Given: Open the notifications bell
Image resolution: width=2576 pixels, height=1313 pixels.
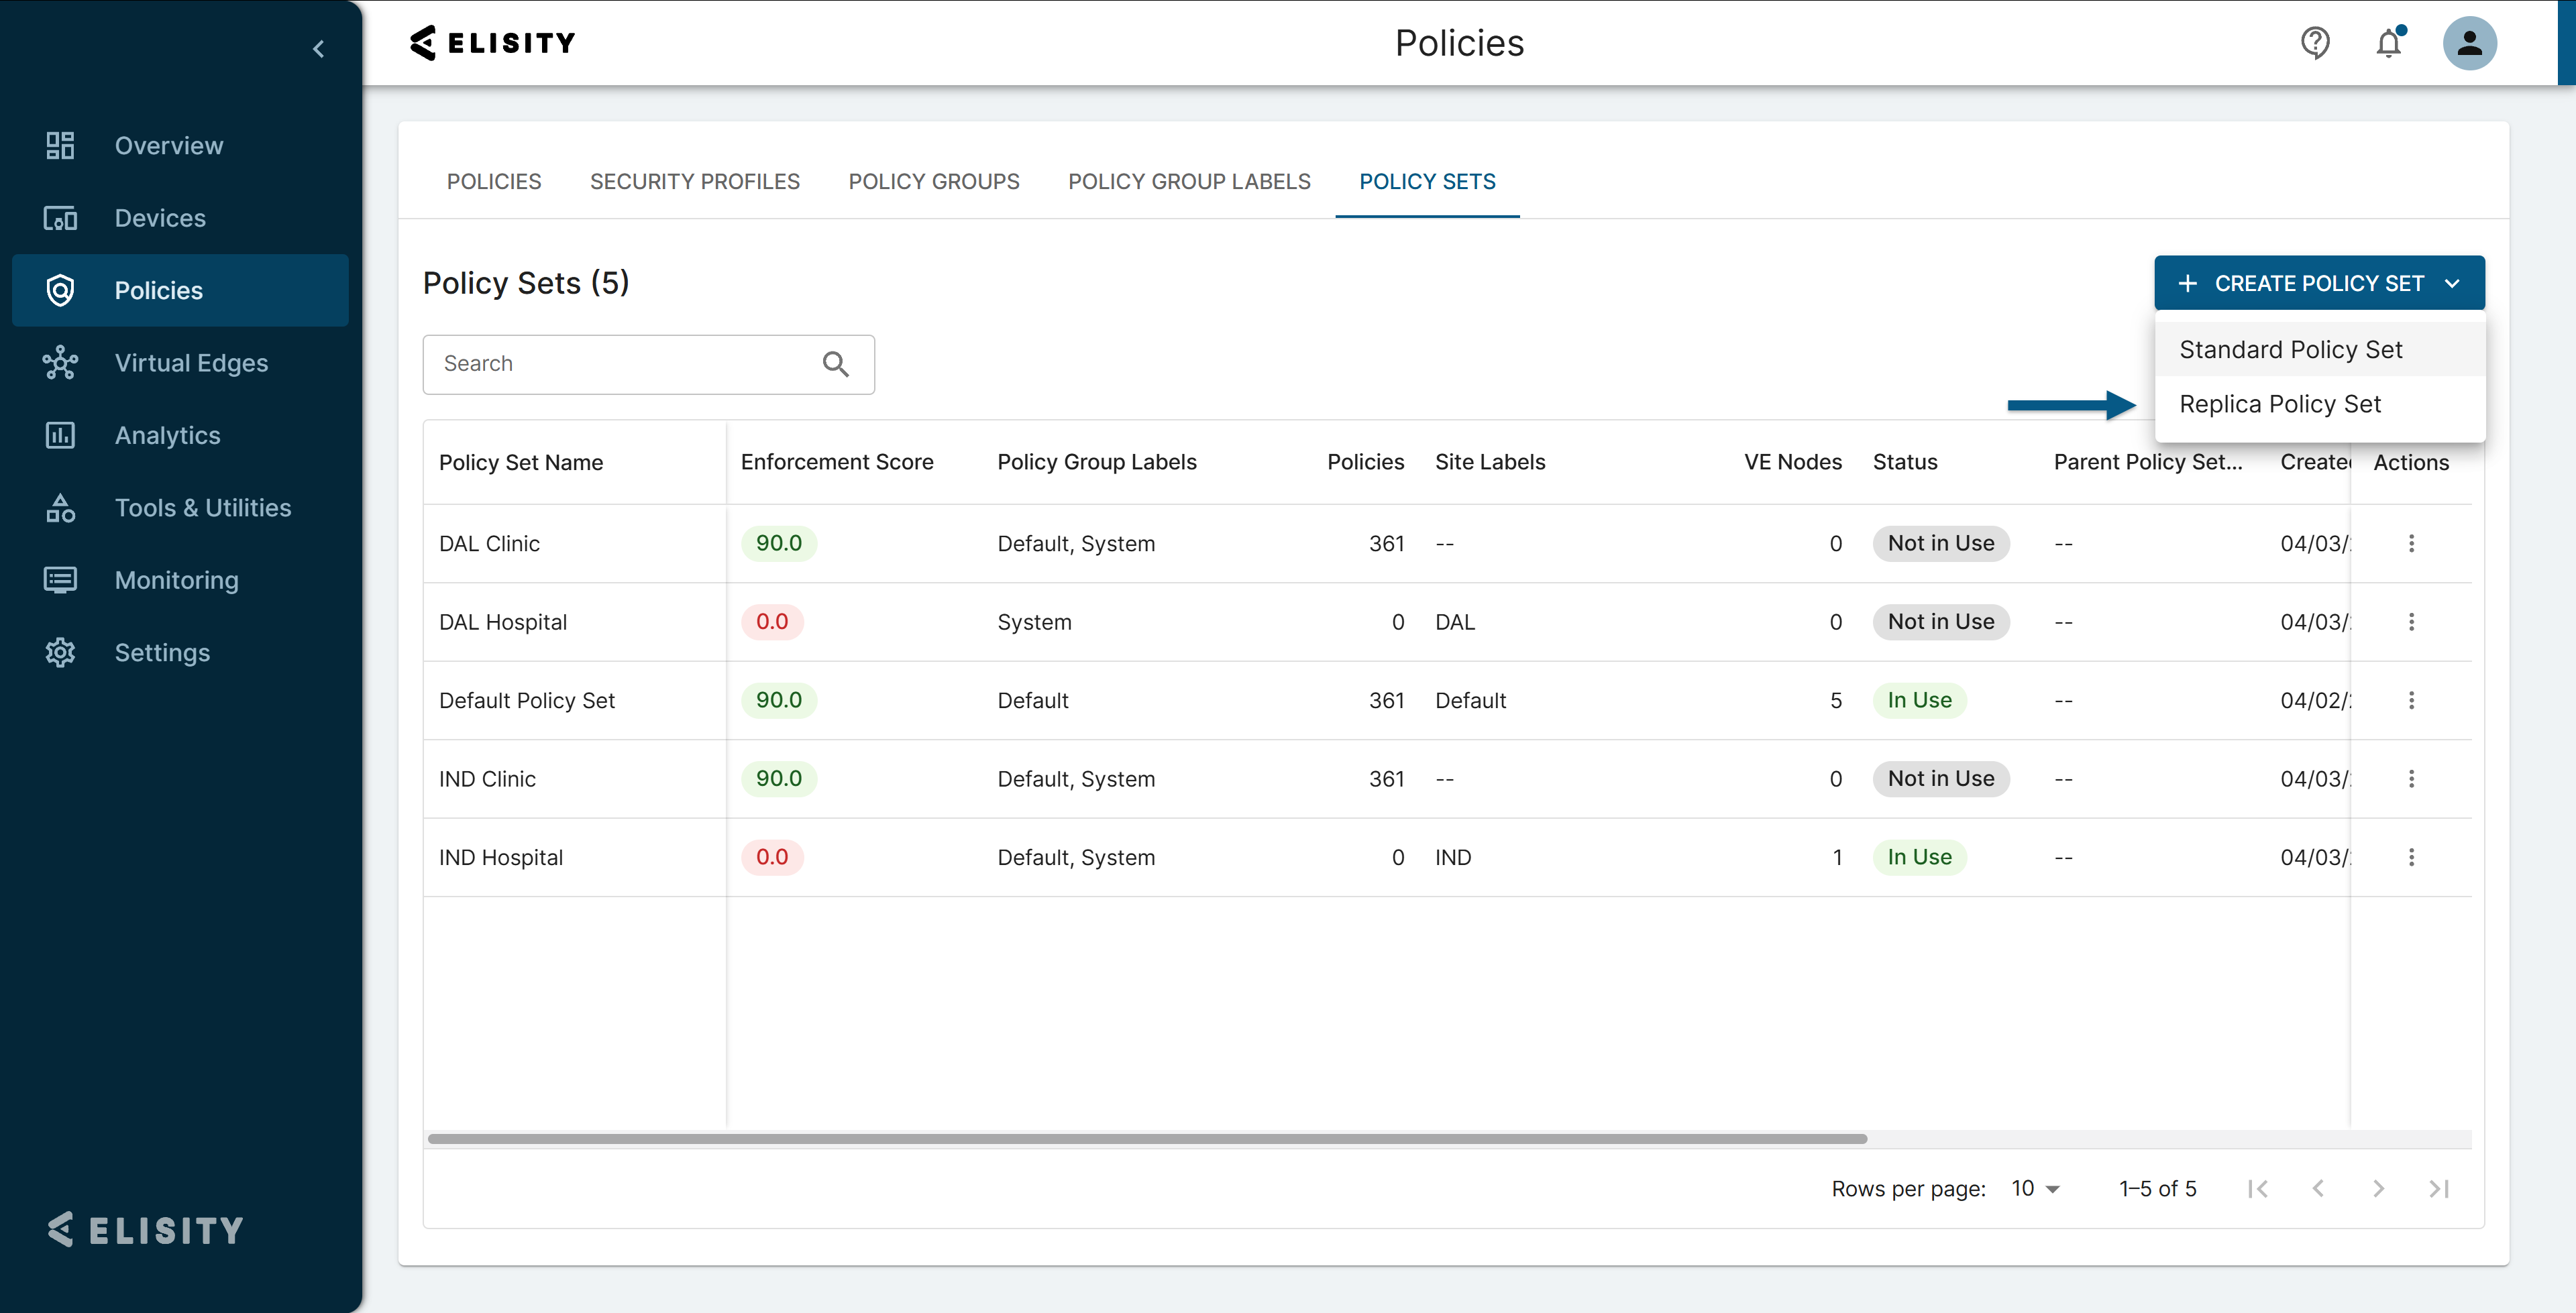Looking at the screenshot, I should point(2388,43).
